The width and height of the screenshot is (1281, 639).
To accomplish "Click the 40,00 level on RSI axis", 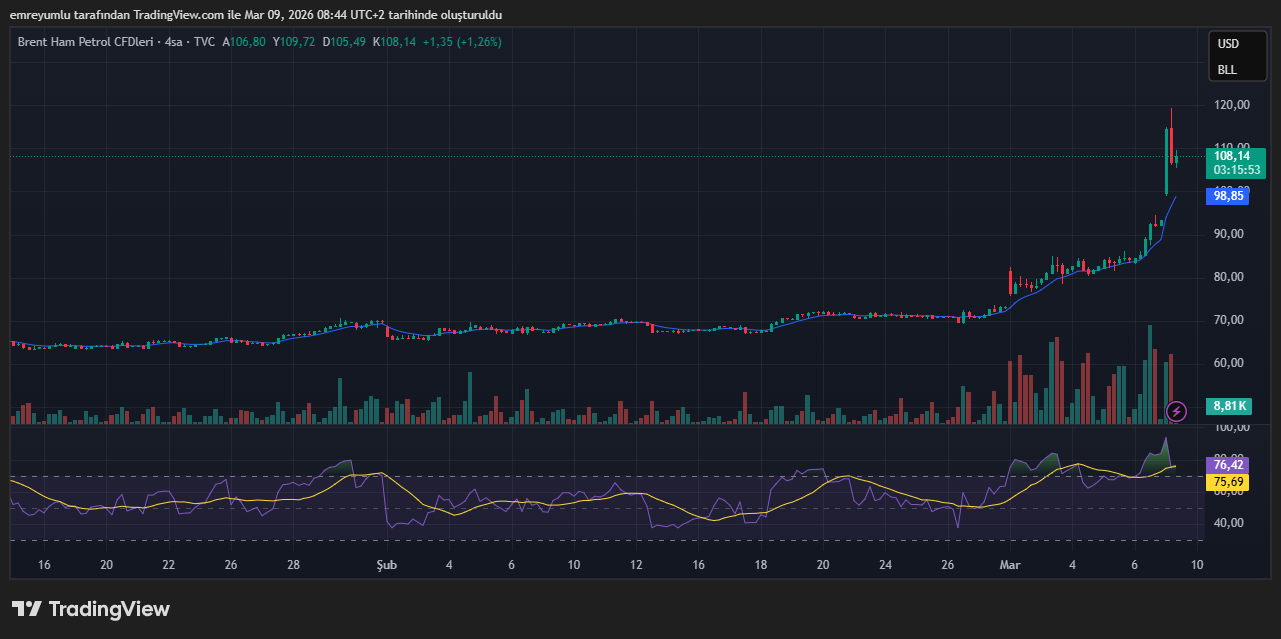I will coord(1227,523).
